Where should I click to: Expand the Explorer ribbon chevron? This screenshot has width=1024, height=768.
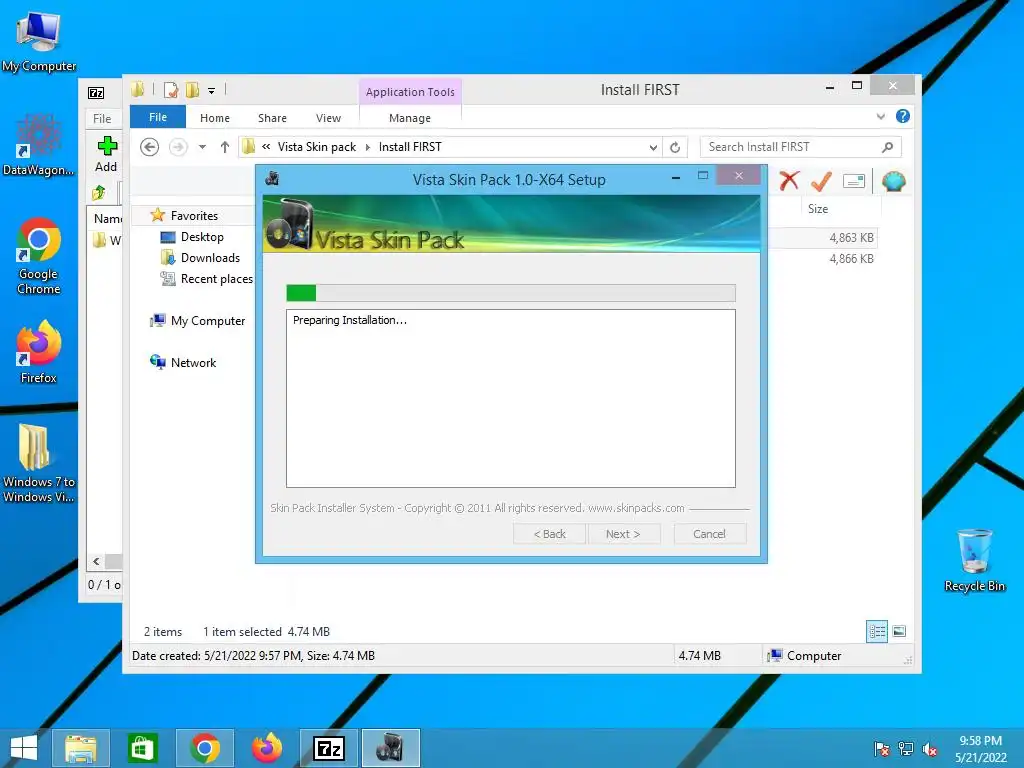(880, 116)
